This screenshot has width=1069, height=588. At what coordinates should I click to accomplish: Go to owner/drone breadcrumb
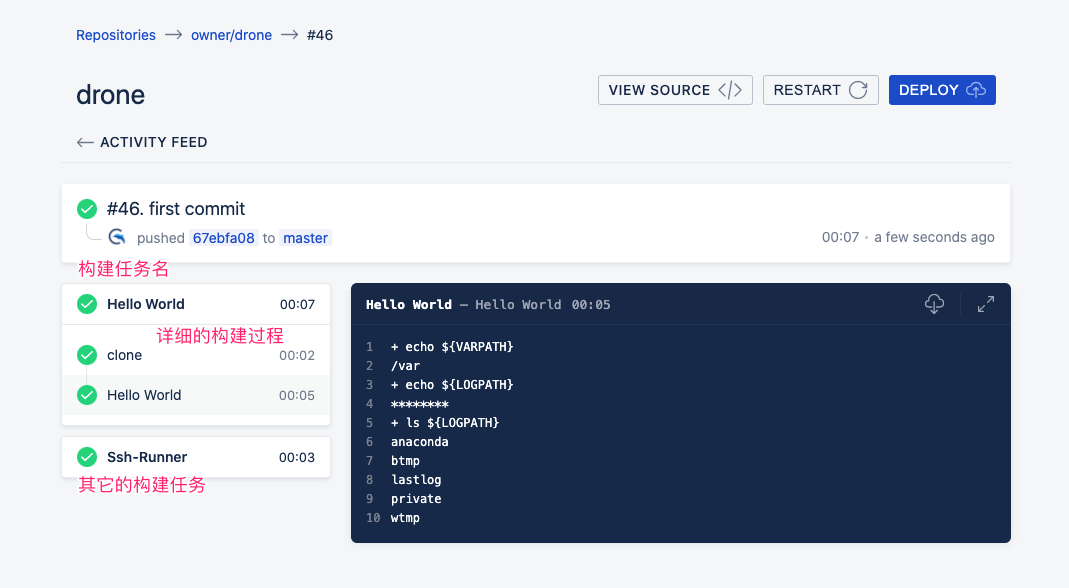231,35
